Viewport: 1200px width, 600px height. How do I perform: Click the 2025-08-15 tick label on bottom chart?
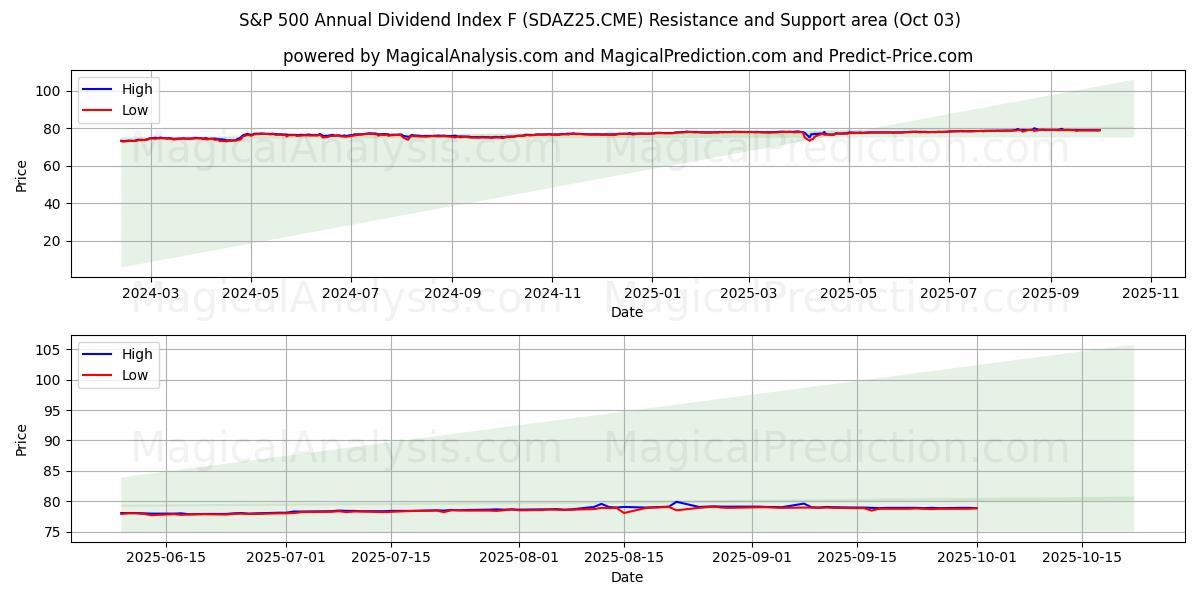(625, 558)
